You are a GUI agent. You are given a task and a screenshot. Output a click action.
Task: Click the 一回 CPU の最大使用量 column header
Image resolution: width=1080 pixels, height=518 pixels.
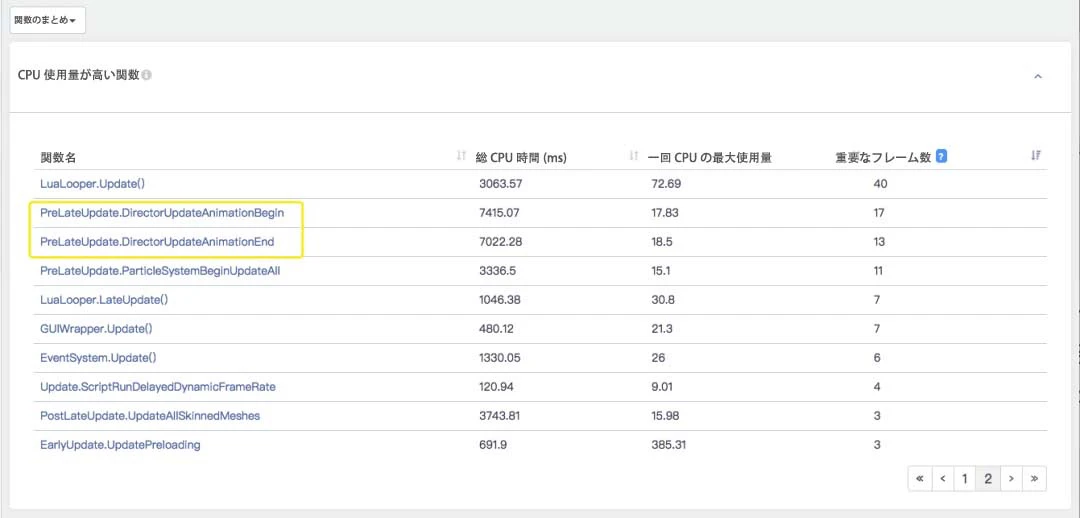click(x=709, y=158)
